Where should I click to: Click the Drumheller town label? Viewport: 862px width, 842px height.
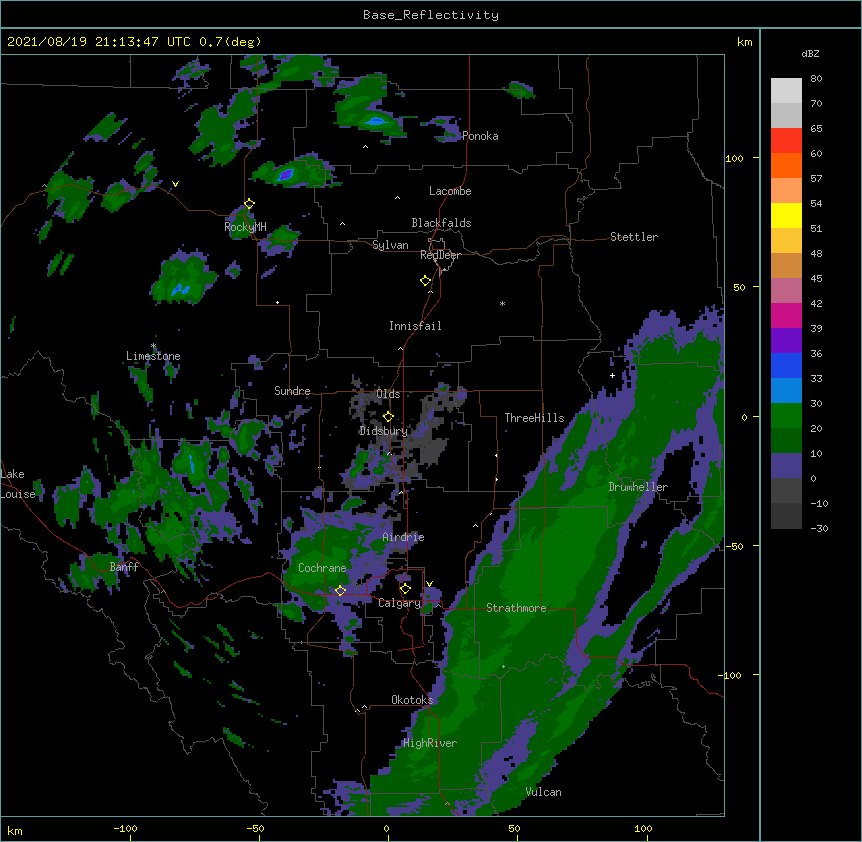(638, 487)
